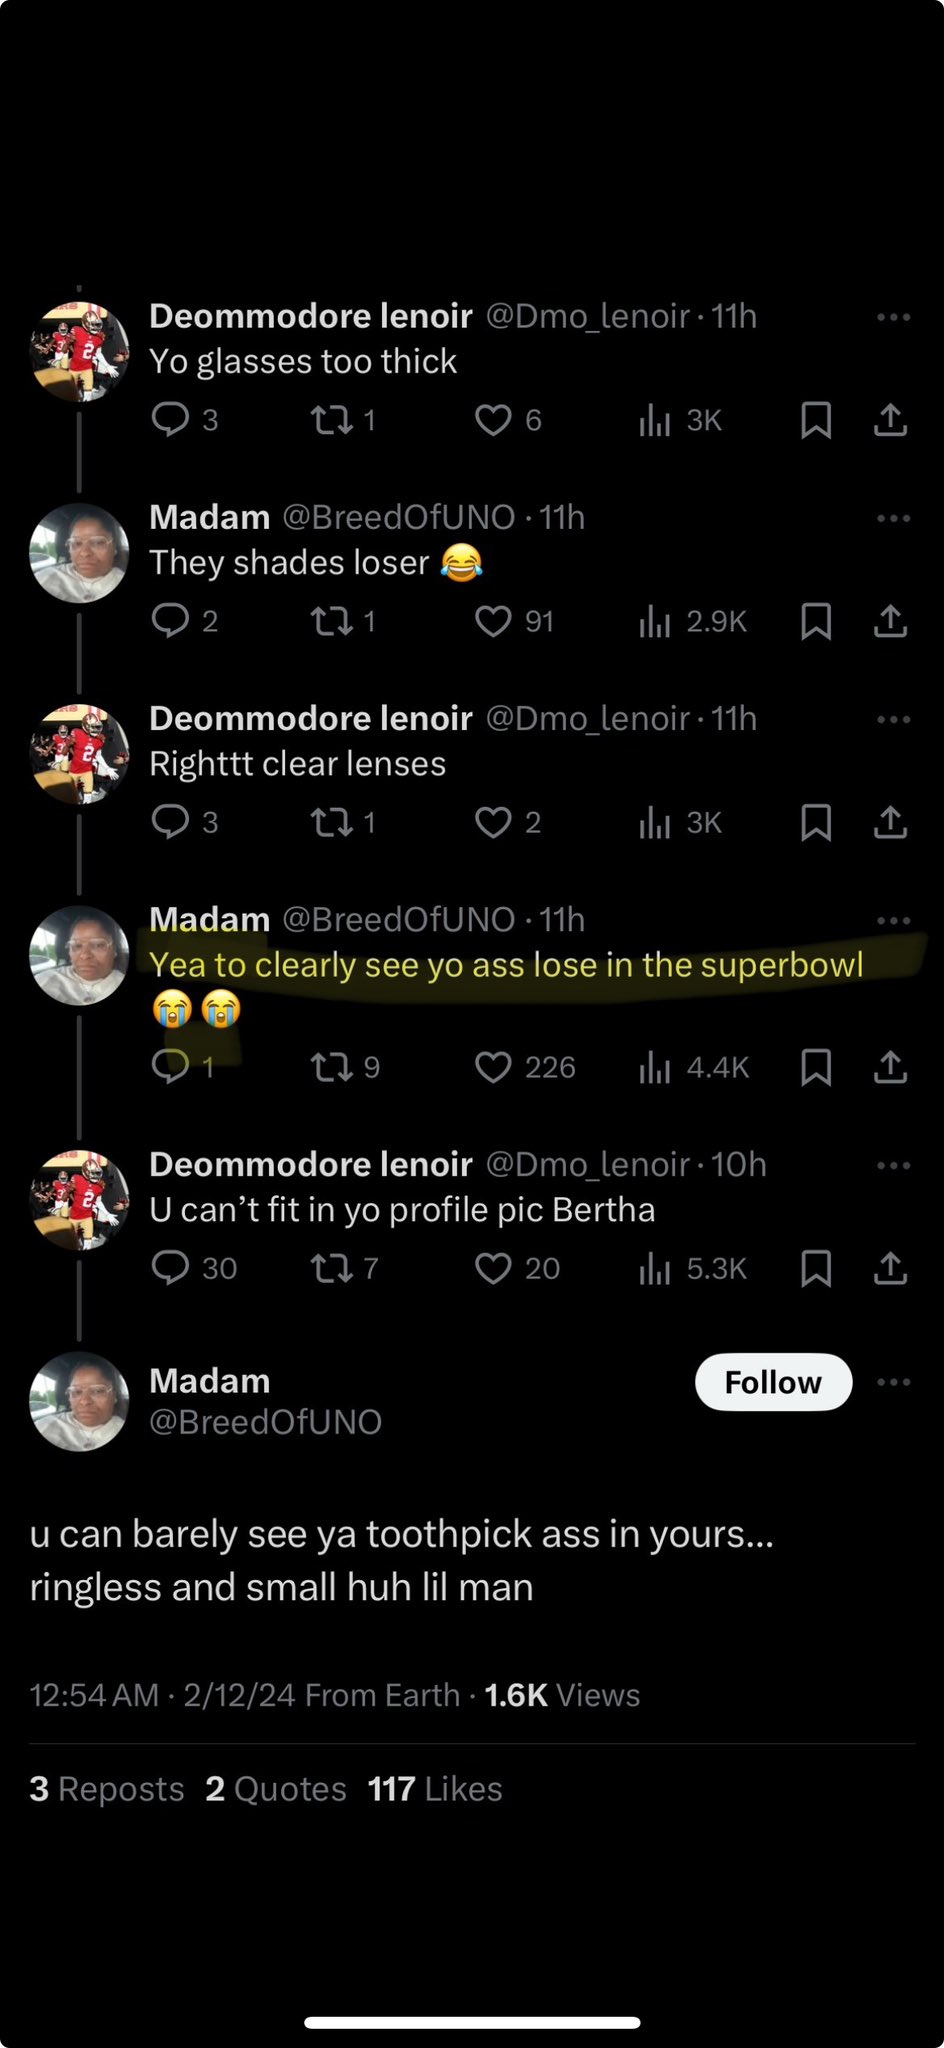944x2048 pixels.
Task: Open Deommodore lenoir's avatar on first tweet
Action: (x=79, y=352)
